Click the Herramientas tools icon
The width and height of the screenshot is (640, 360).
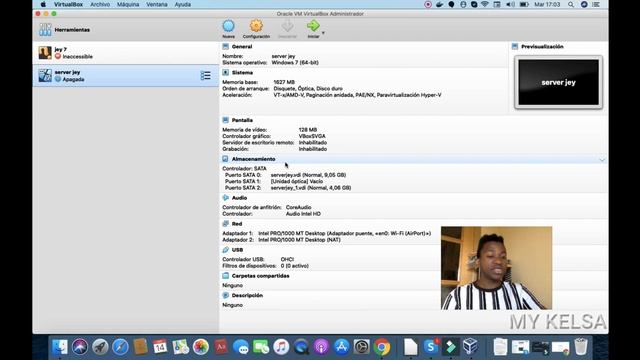[45, 29]
